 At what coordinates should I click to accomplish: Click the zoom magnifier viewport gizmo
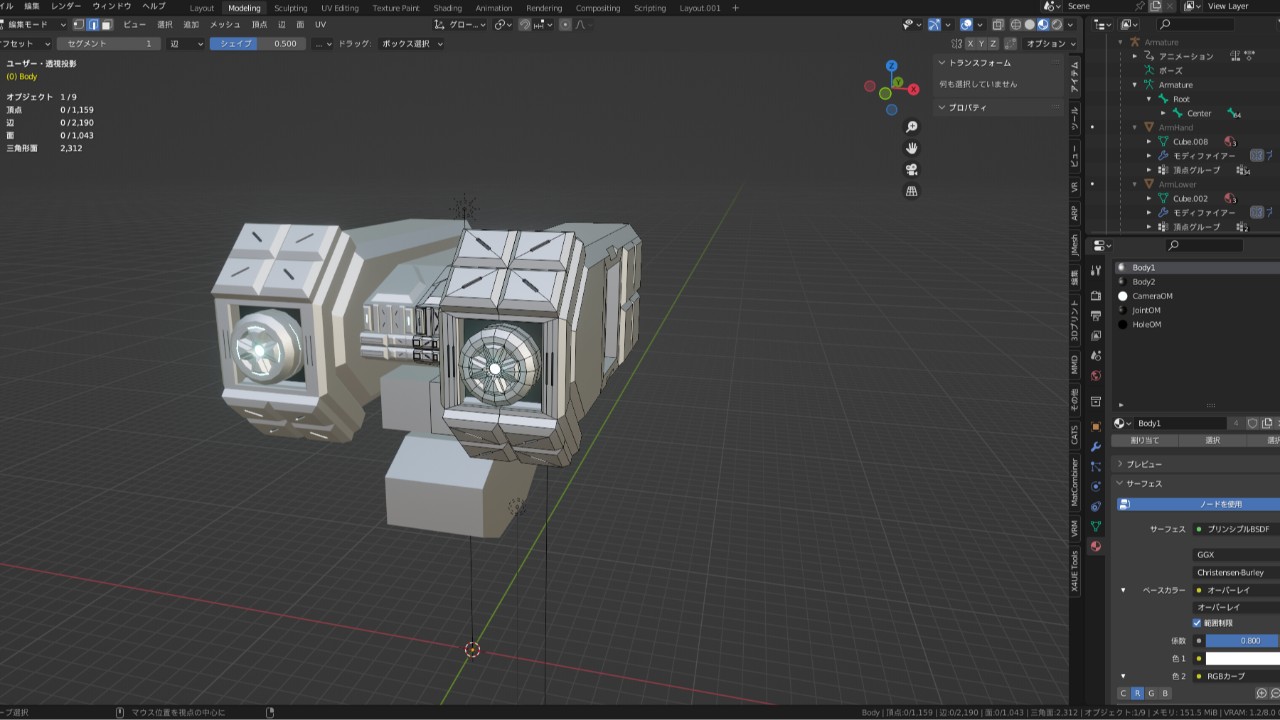pos(911,127)
